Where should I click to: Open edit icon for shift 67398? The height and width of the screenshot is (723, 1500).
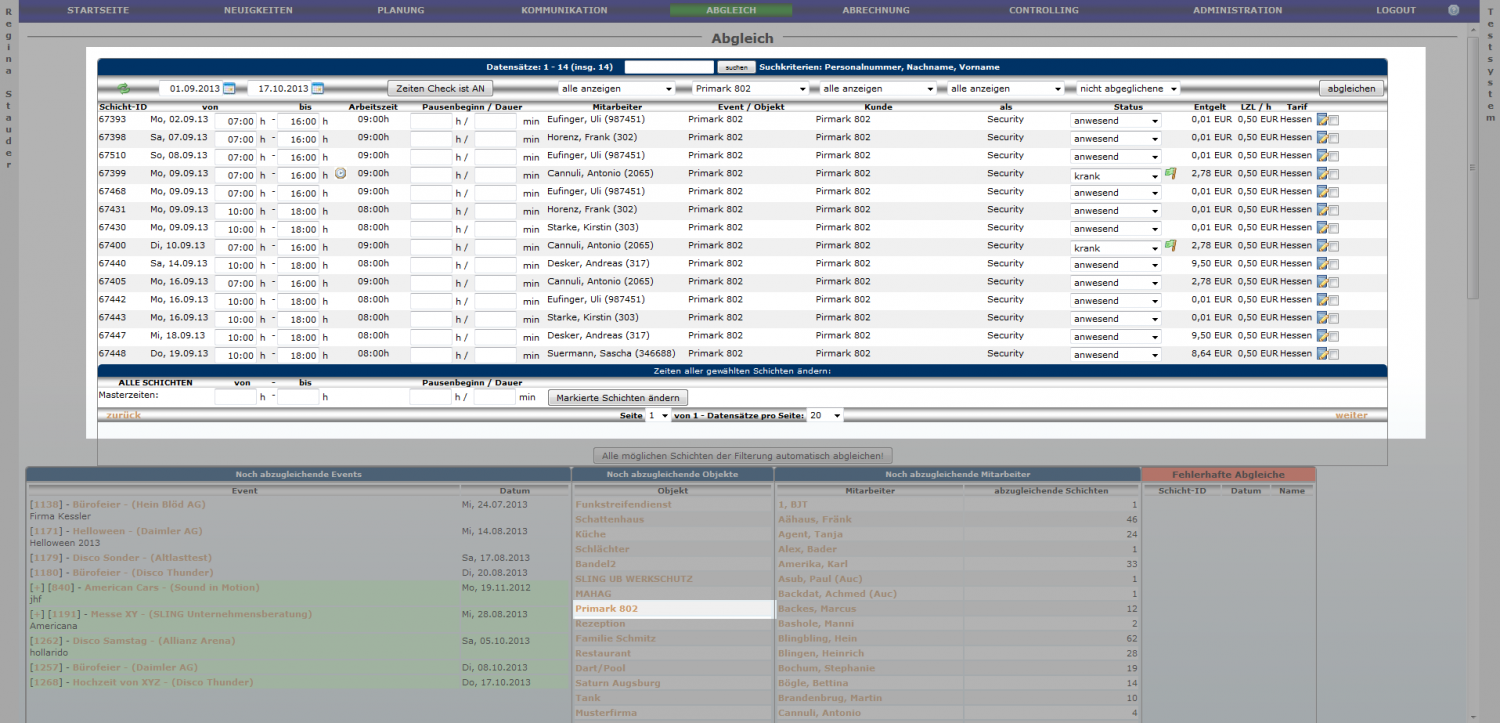1322,138
